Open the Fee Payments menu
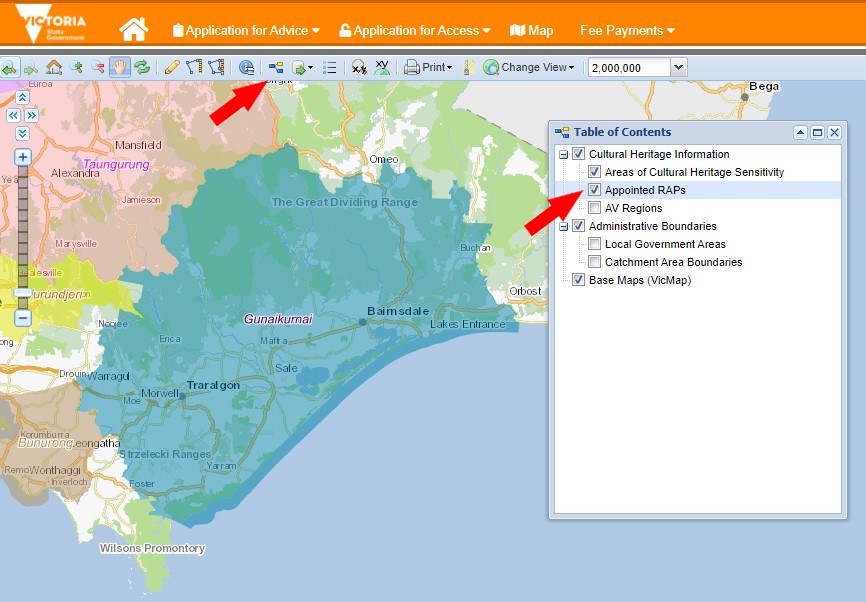The height and width of the screenshot is (602, 866). (x=627, y=30)
